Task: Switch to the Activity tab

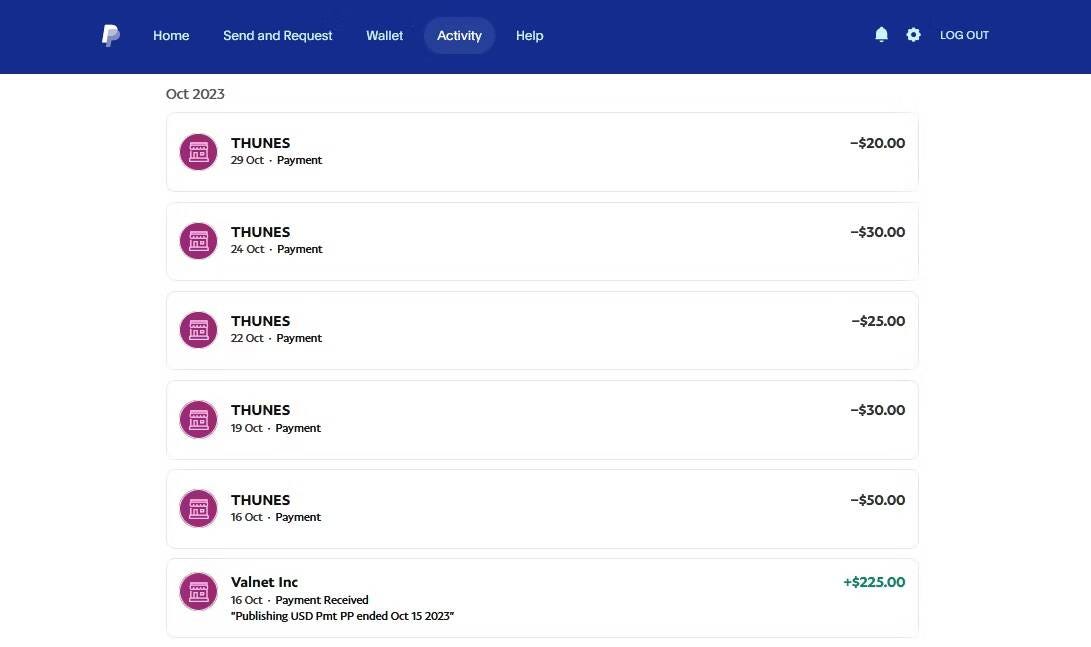Action: [459, 35]
